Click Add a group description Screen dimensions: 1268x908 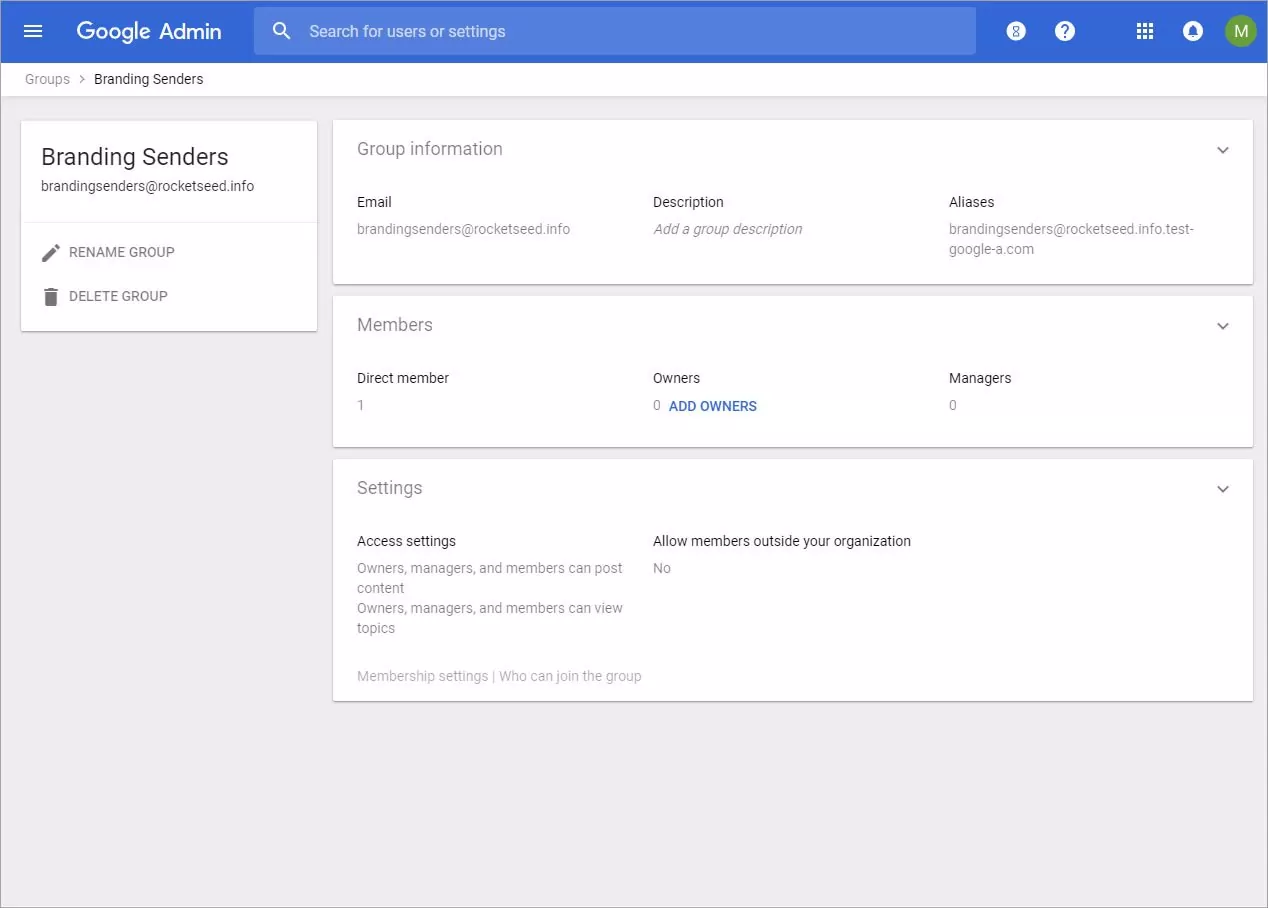tap(728, 229)
